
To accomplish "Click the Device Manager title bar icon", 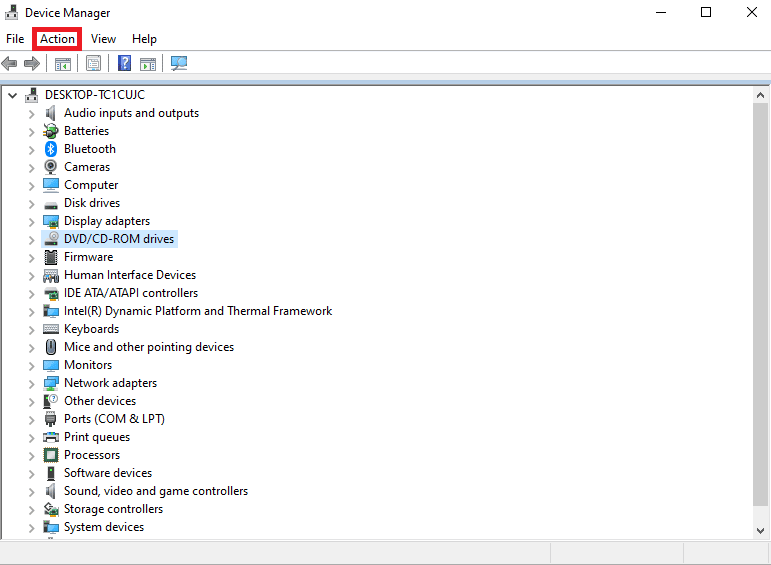I will coord(12,12).
